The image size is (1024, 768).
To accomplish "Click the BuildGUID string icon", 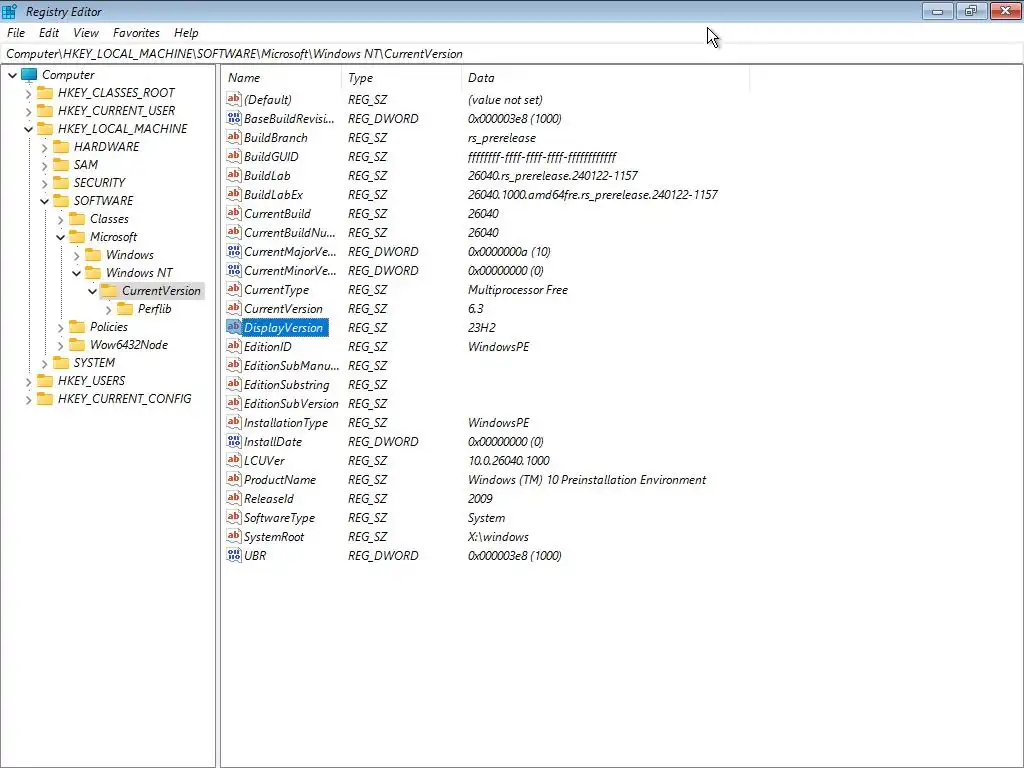I will 234,156.
